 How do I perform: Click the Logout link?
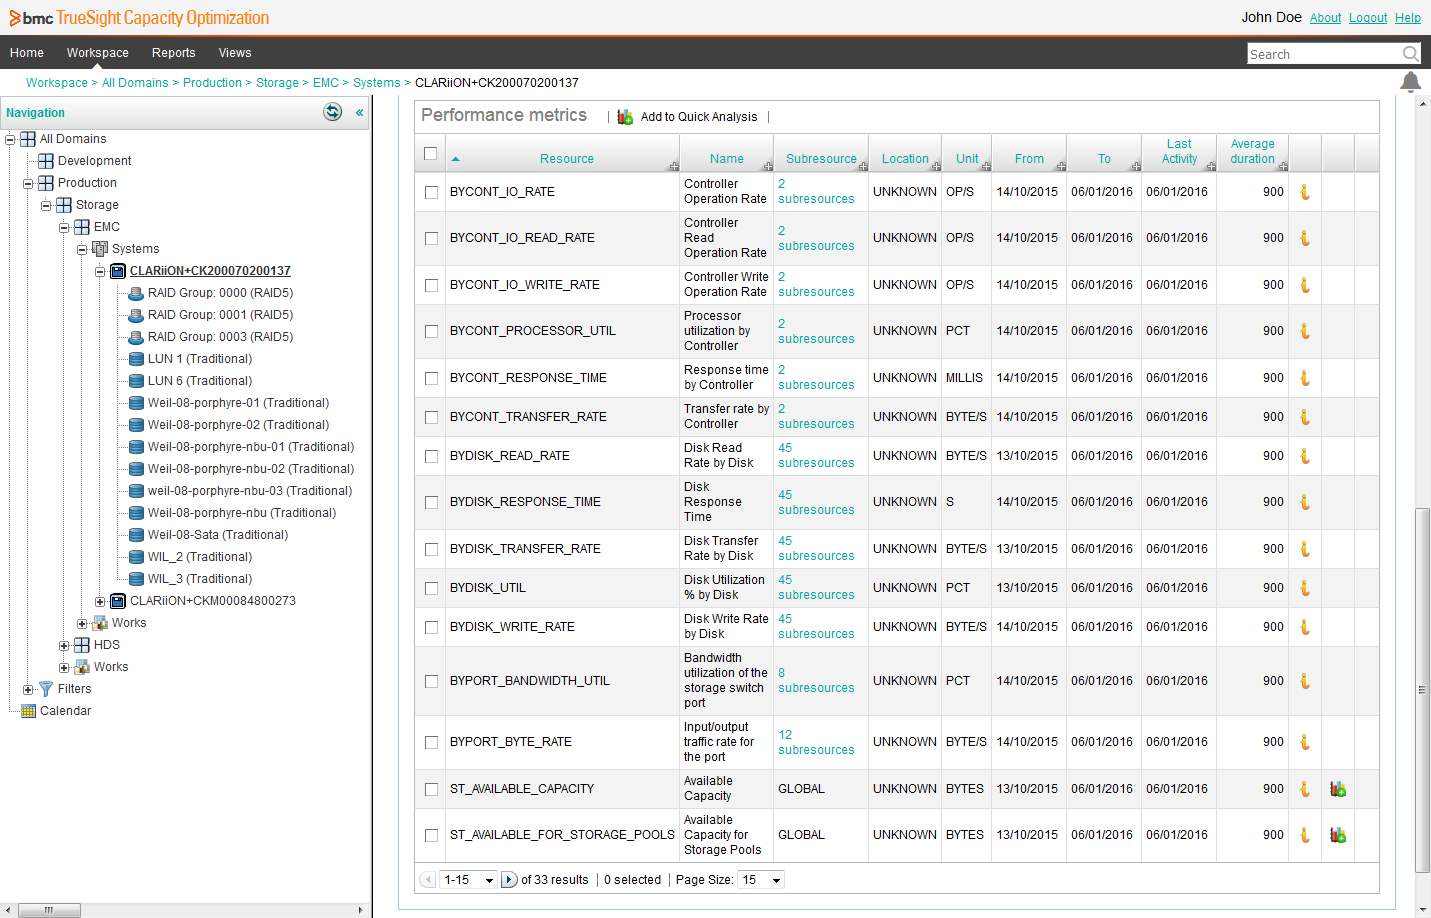[1368, 18]
